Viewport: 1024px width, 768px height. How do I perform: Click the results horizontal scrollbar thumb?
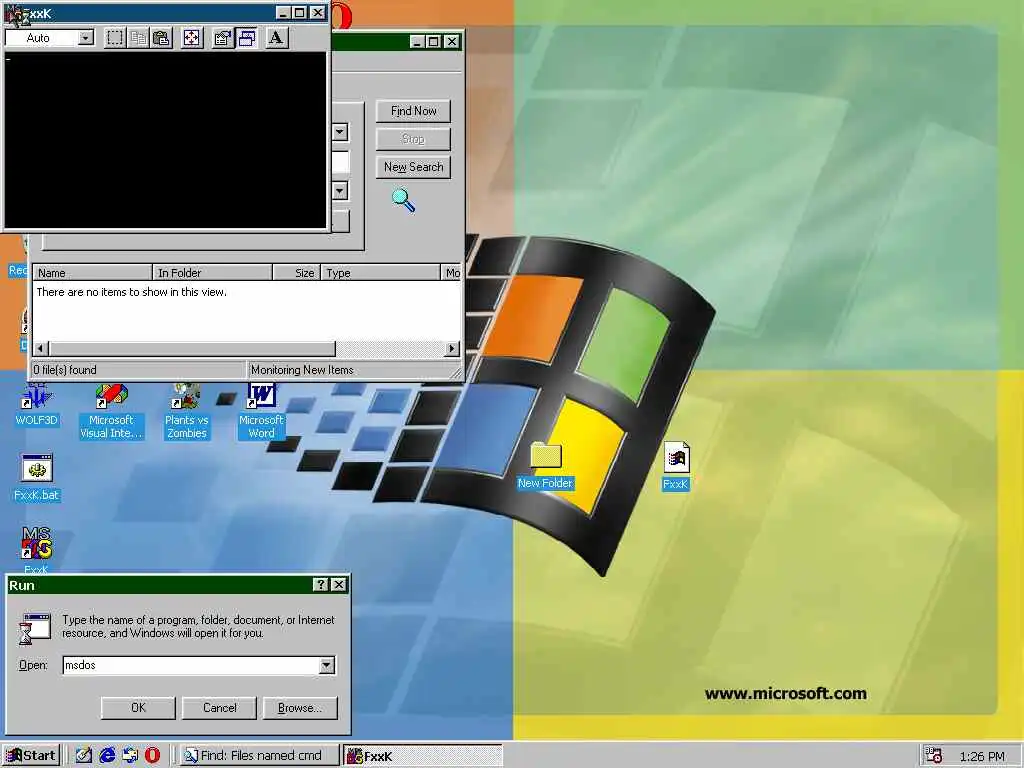click(x=193, y=349)
